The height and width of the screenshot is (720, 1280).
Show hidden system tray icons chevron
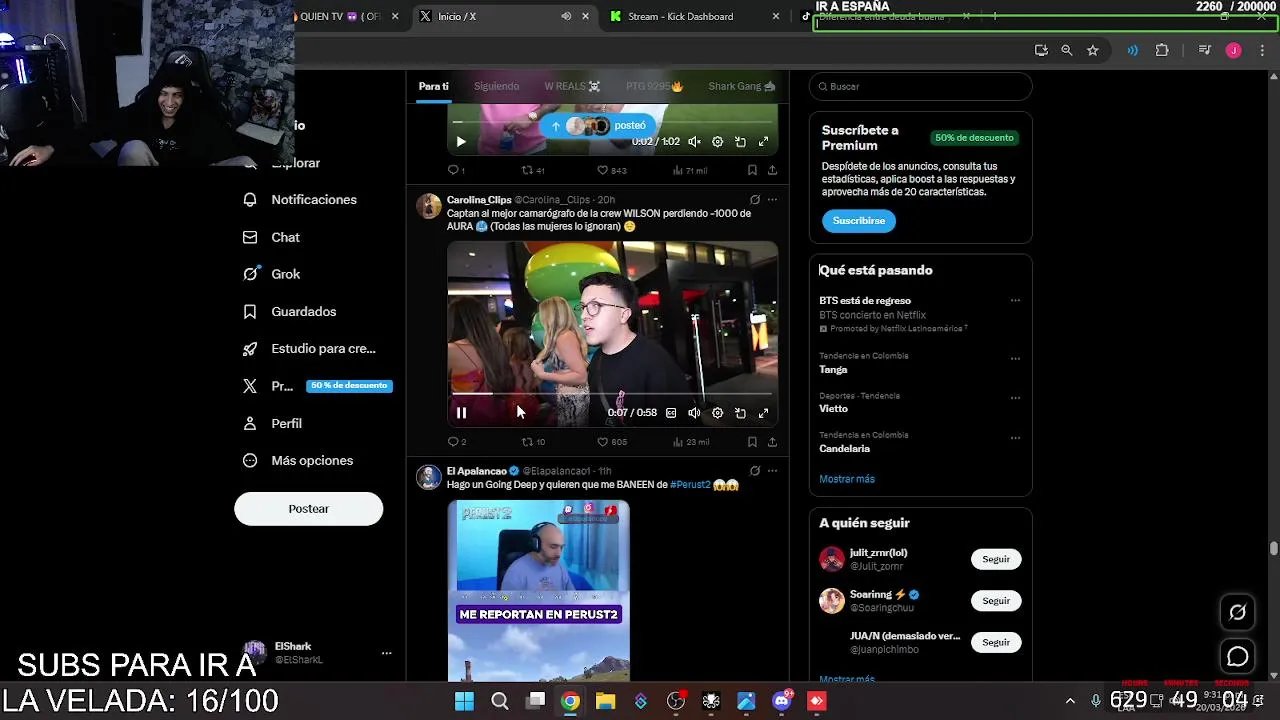coord(1070,701)
